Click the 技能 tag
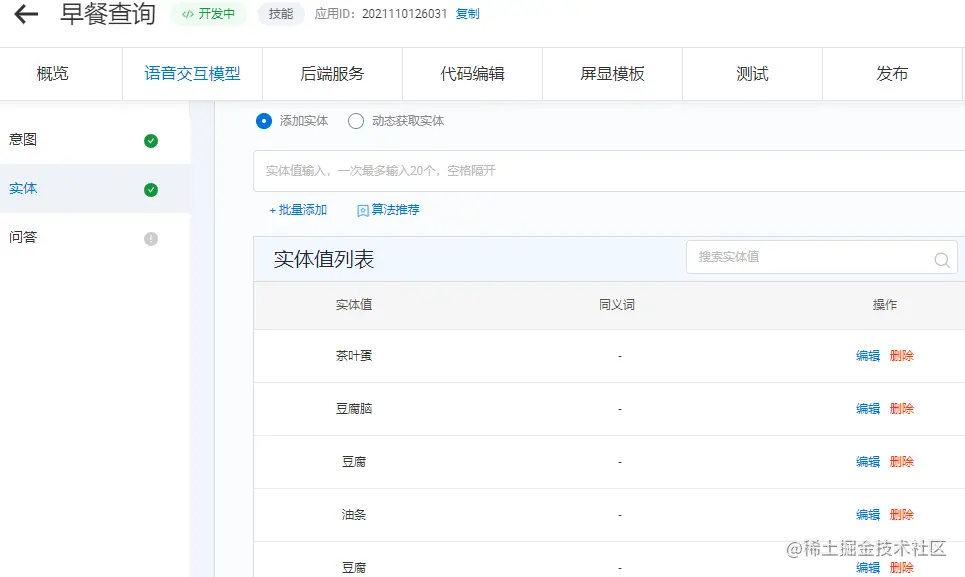 (281, 14)
